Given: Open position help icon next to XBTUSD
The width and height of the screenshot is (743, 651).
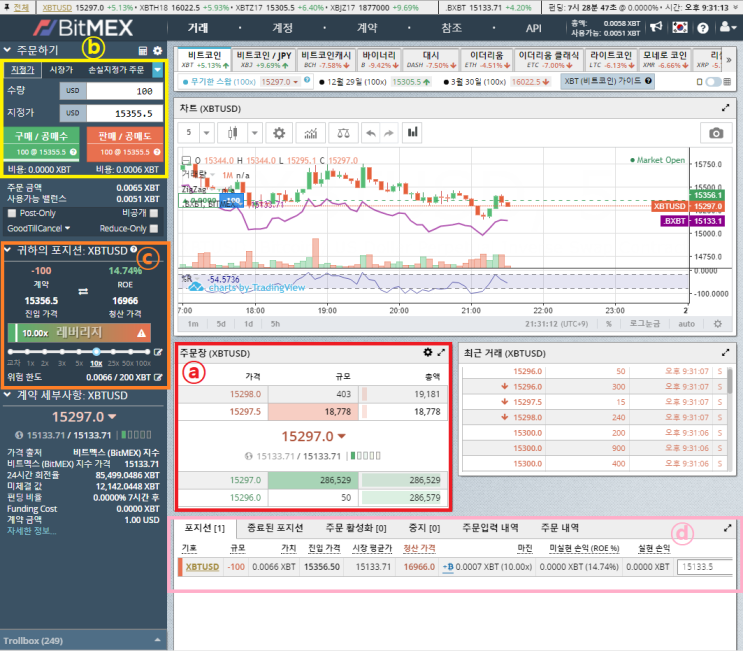Looking at the screenshot, I should point(134,249).
